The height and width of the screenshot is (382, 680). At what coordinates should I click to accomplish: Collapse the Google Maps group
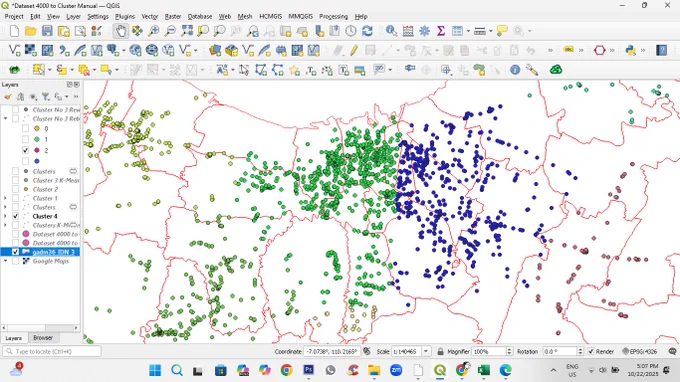click(5, 261)
